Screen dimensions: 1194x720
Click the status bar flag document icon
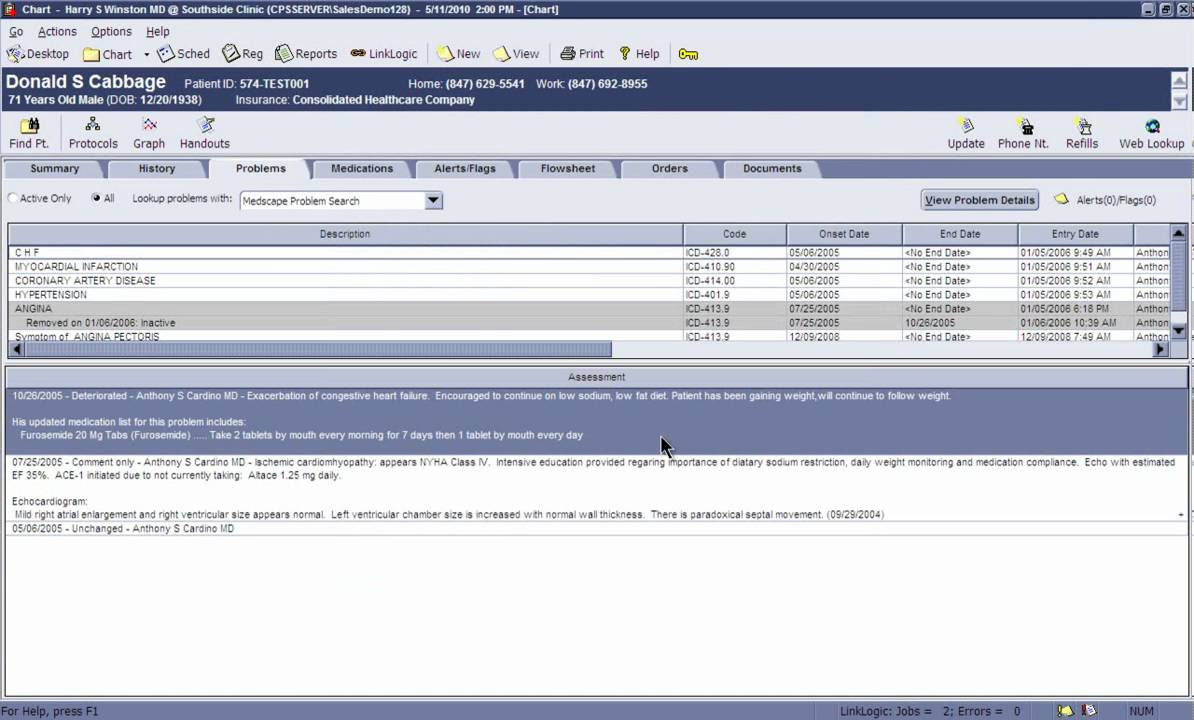[x=1089, y=711]
